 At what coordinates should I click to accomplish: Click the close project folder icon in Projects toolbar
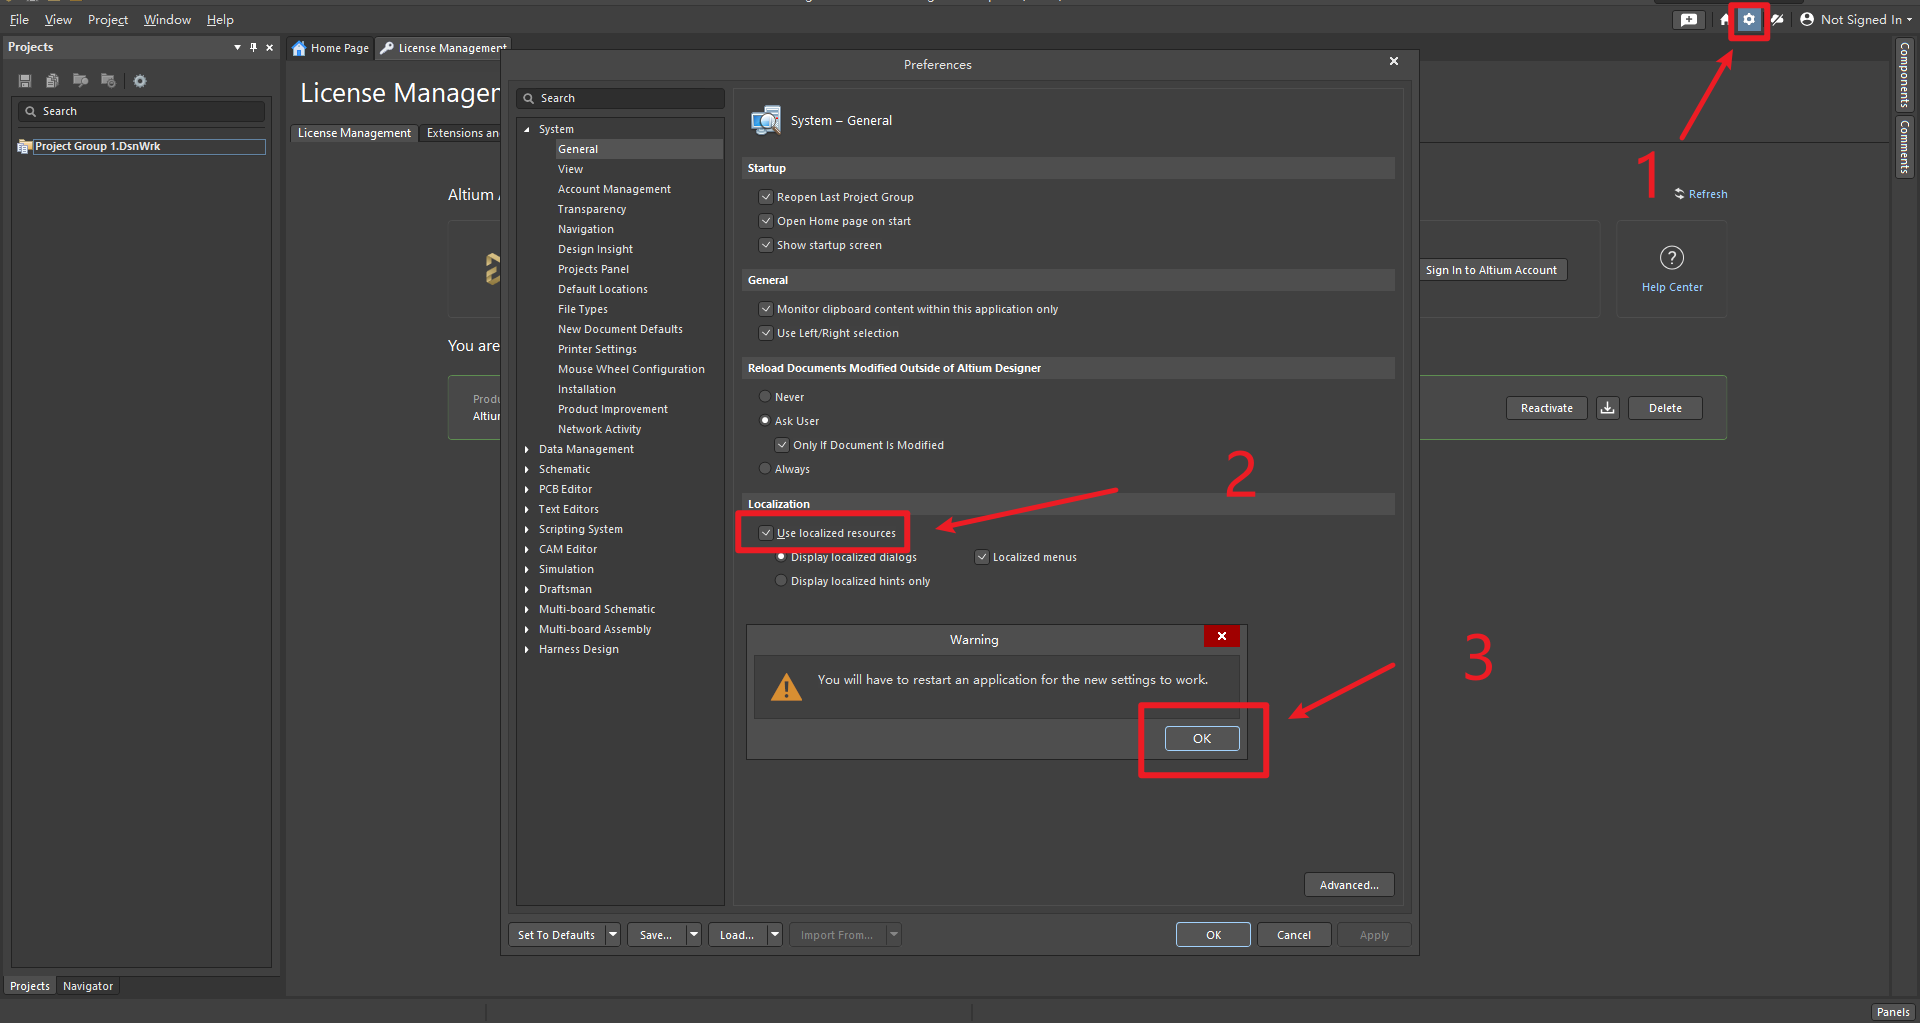tap(108, 81)
